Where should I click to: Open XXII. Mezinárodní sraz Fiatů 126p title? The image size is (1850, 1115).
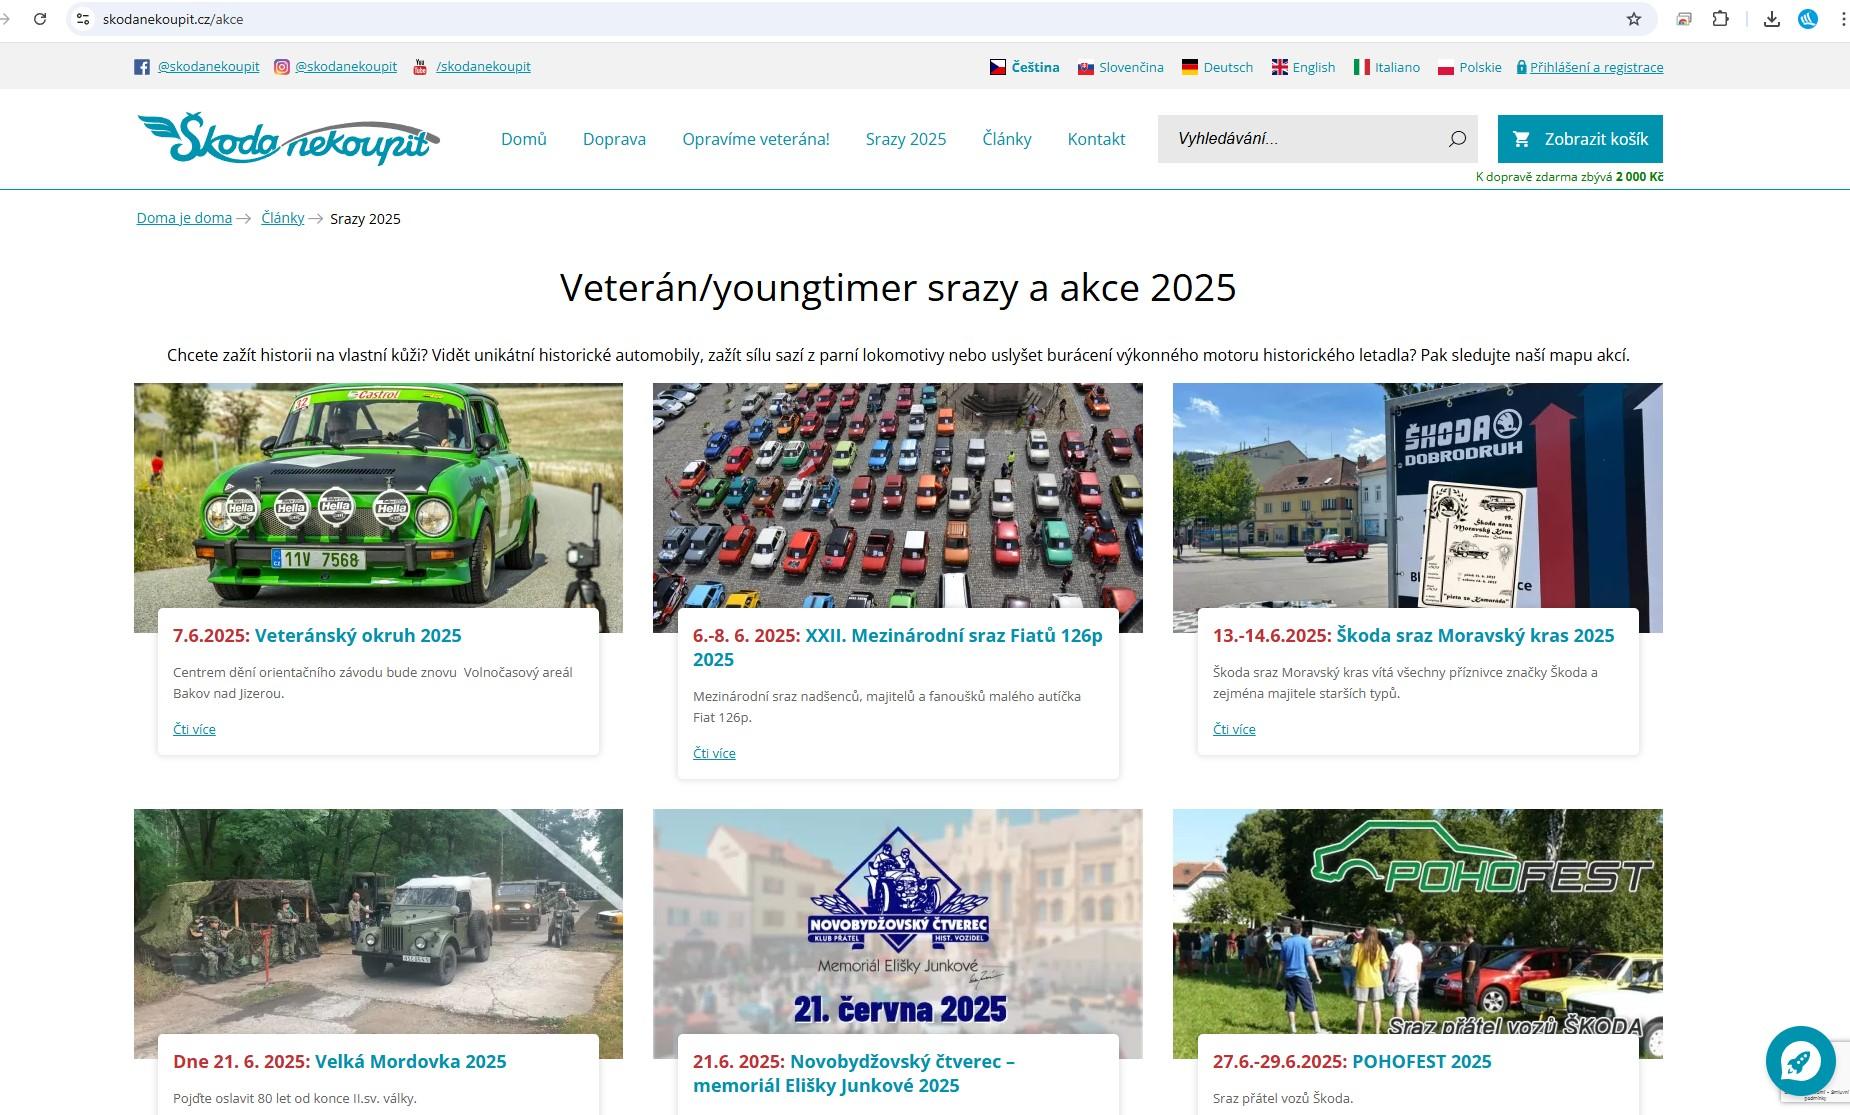coord(898,648)
